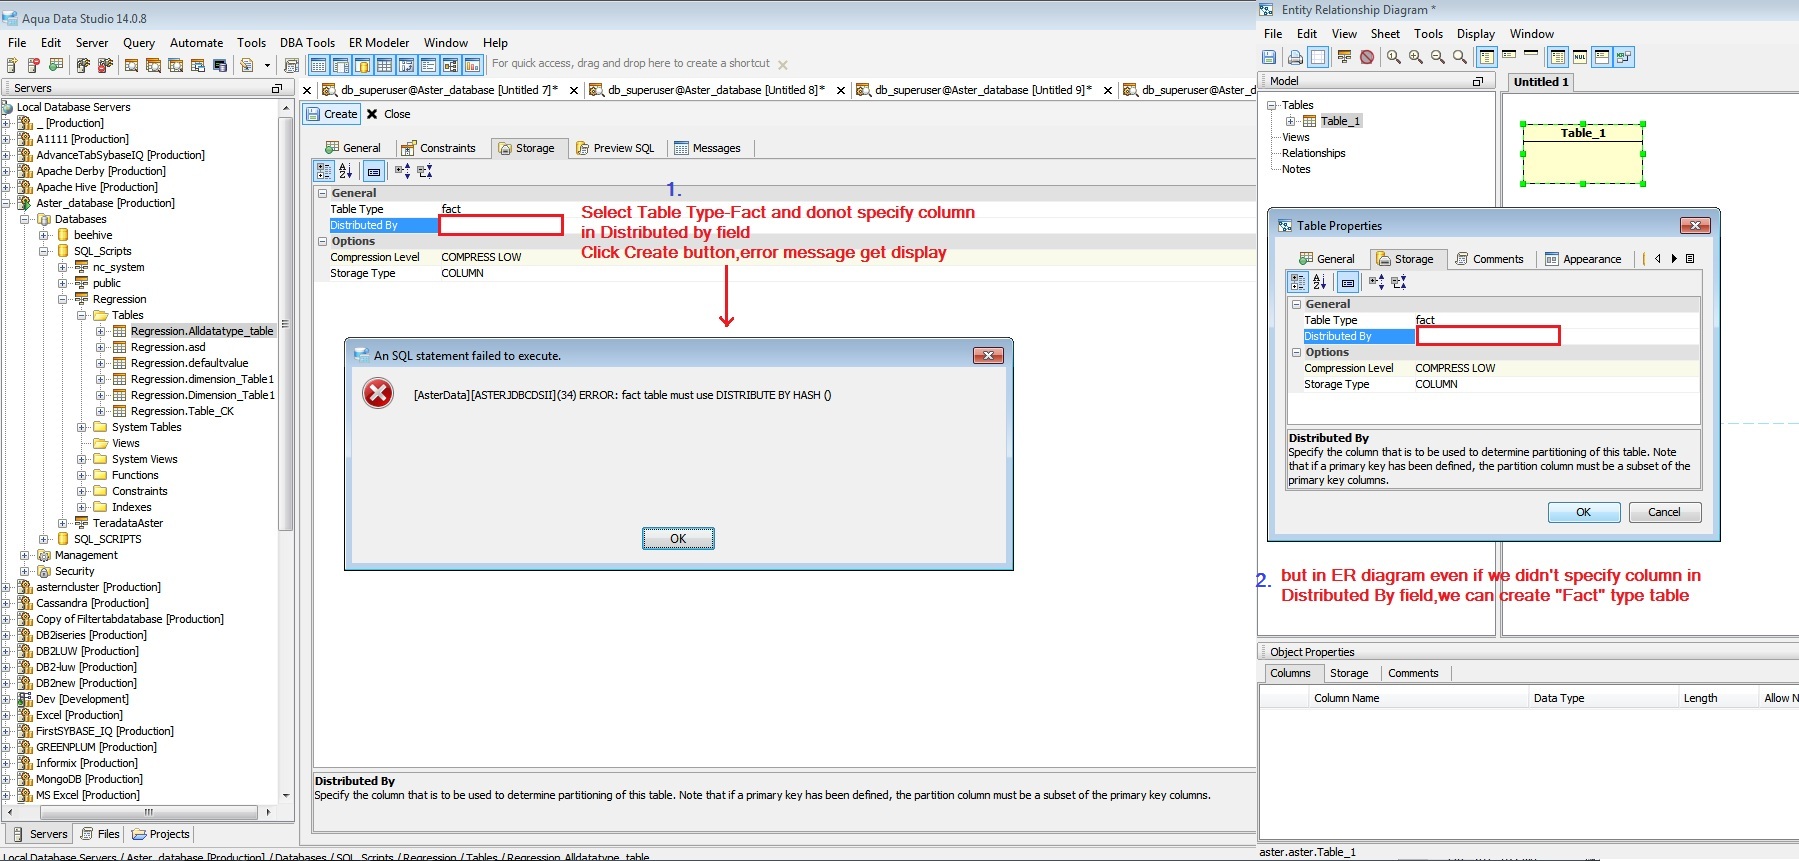Expand Table_1 node in the Model tree

pyautogui.click(x=1291, y=121)
